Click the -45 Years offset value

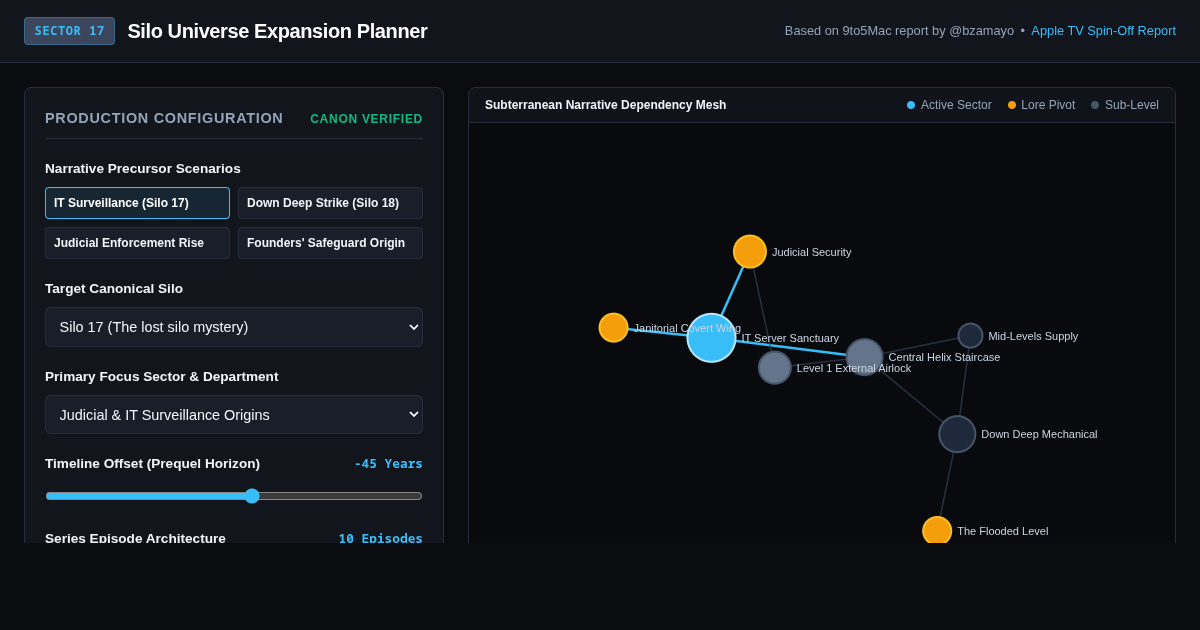388,464
